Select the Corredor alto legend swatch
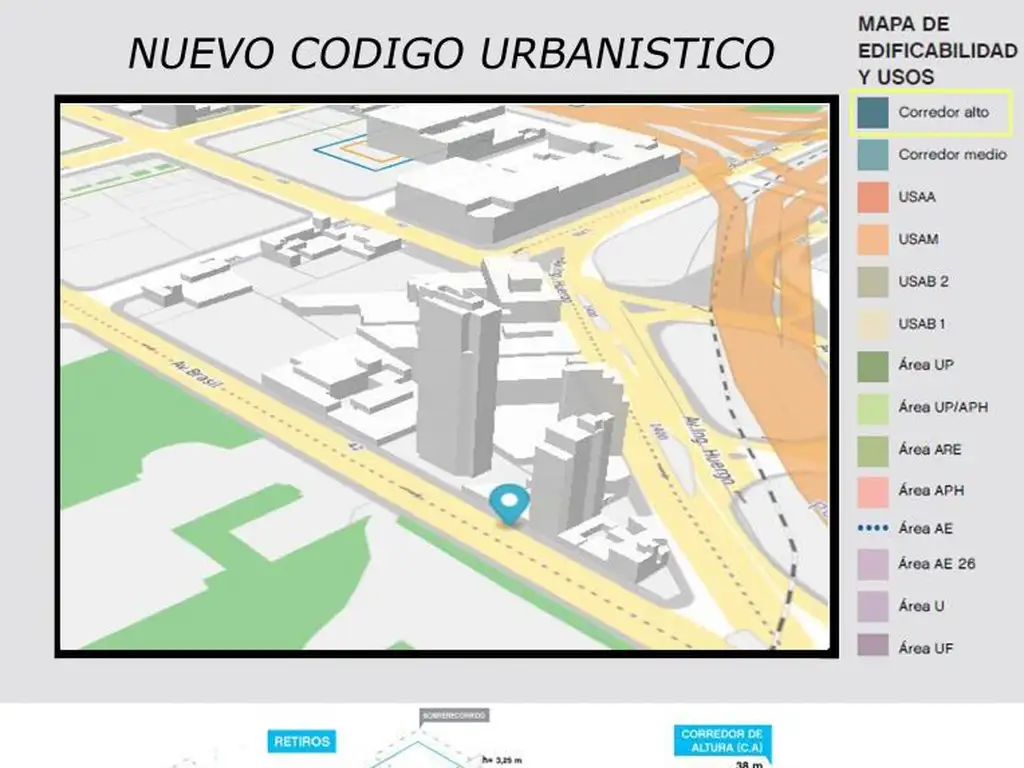This screenshot has width=1024, height=768. pyautogui.click(x=872, y=113)
